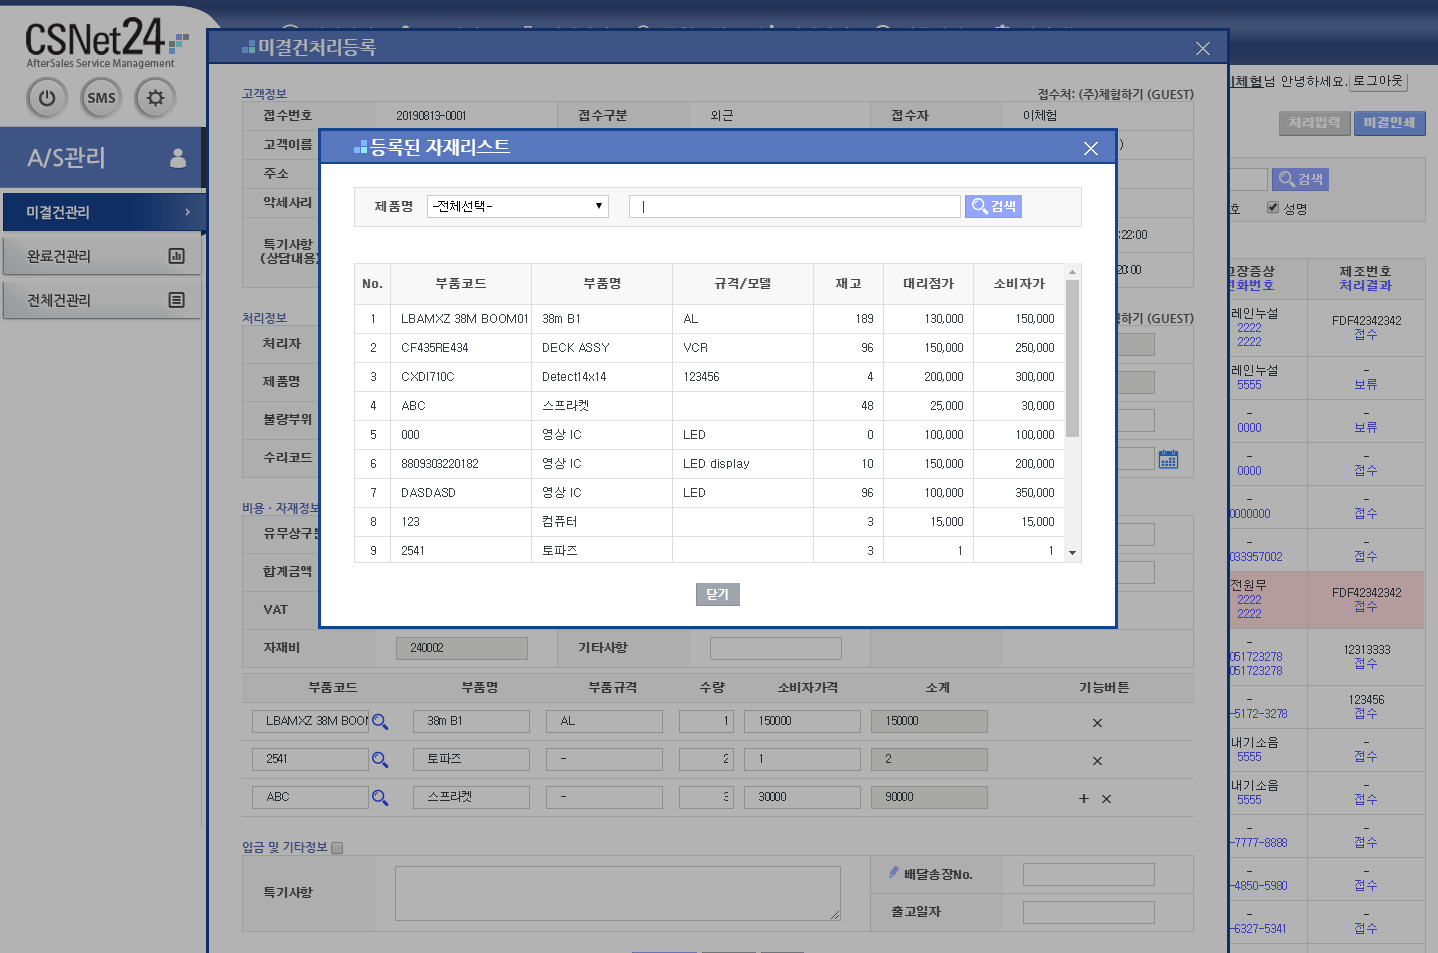1438x953 pixels.
Task: Click plus icon to add material row
Action: tap(1084, 799)
